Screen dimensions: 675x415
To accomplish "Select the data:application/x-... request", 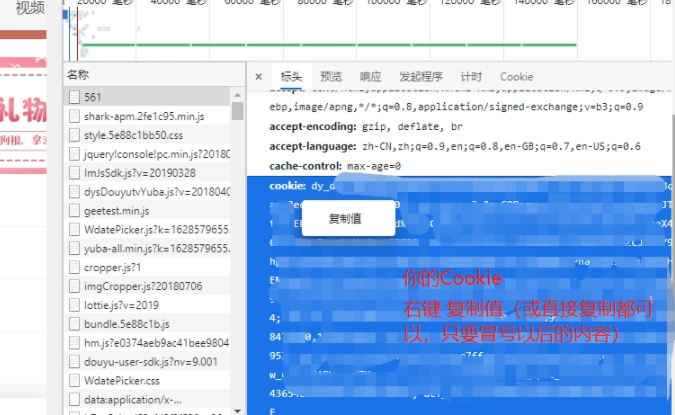I will [147, 400].
